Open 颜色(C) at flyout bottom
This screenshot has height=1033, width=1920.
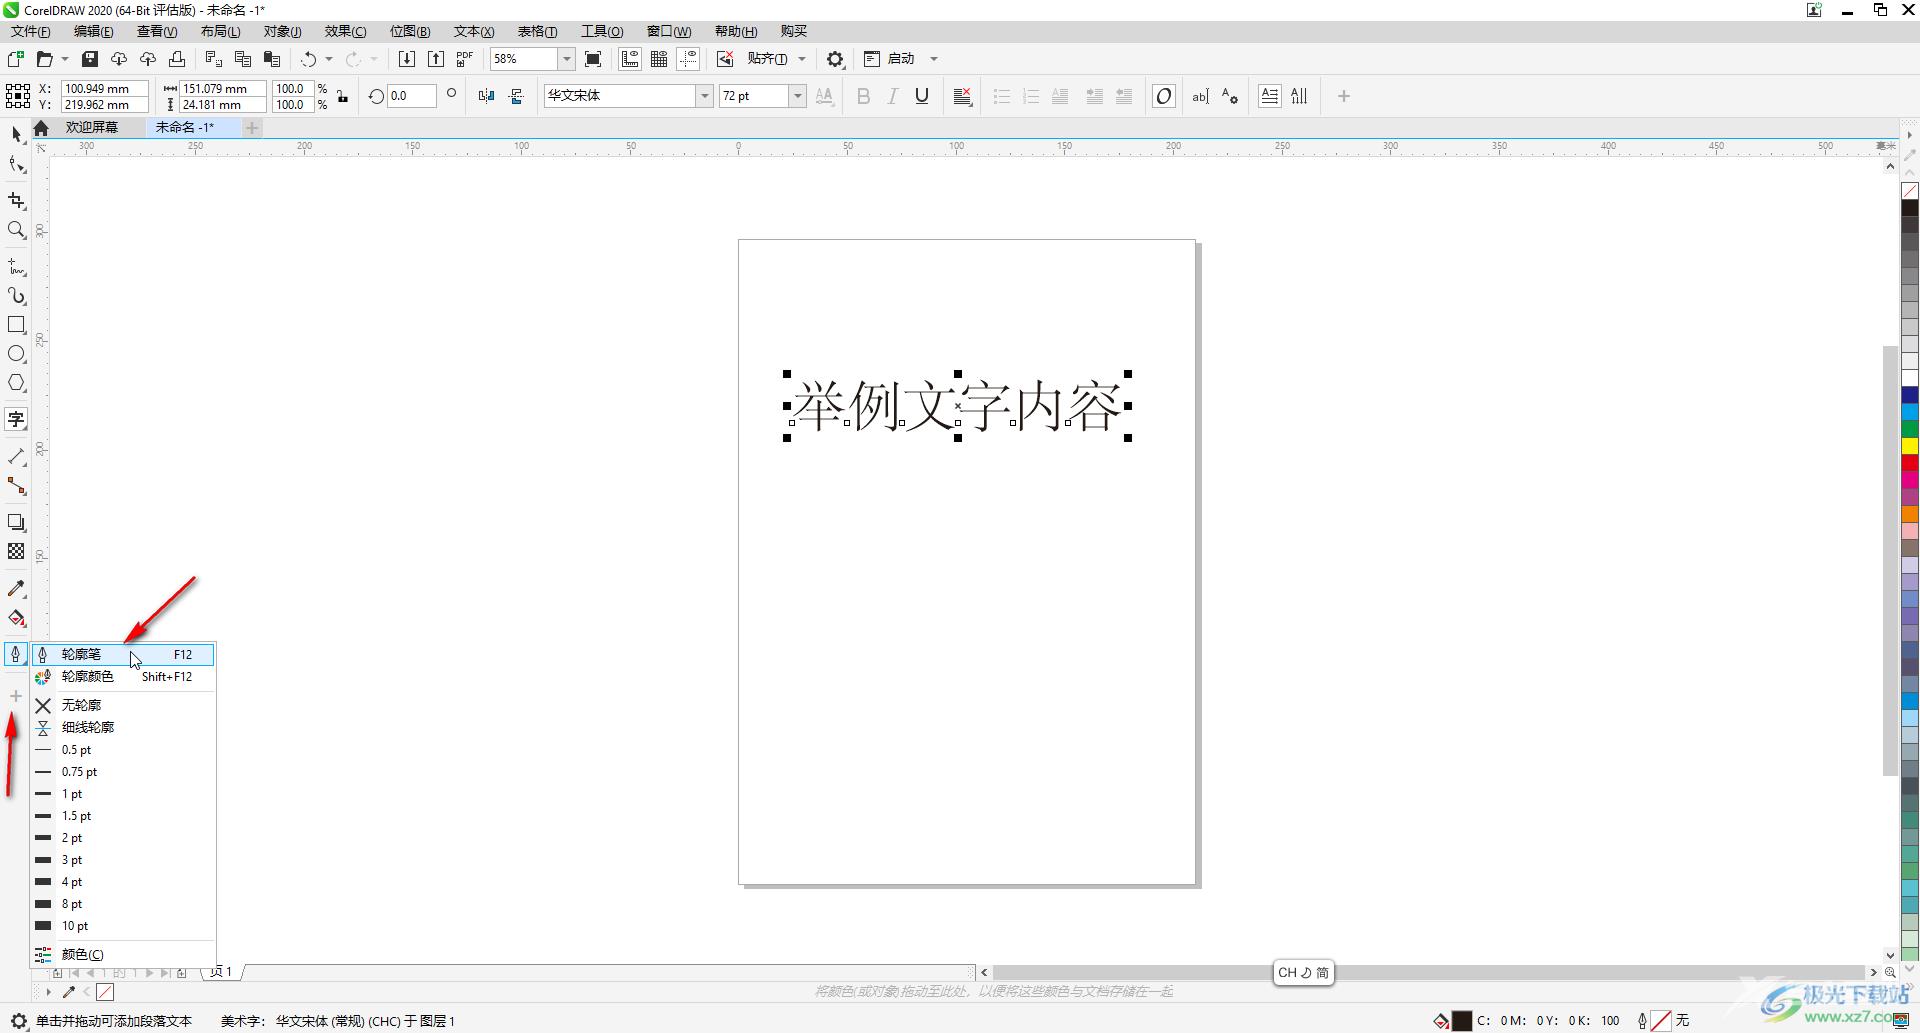tap(123, 954)
